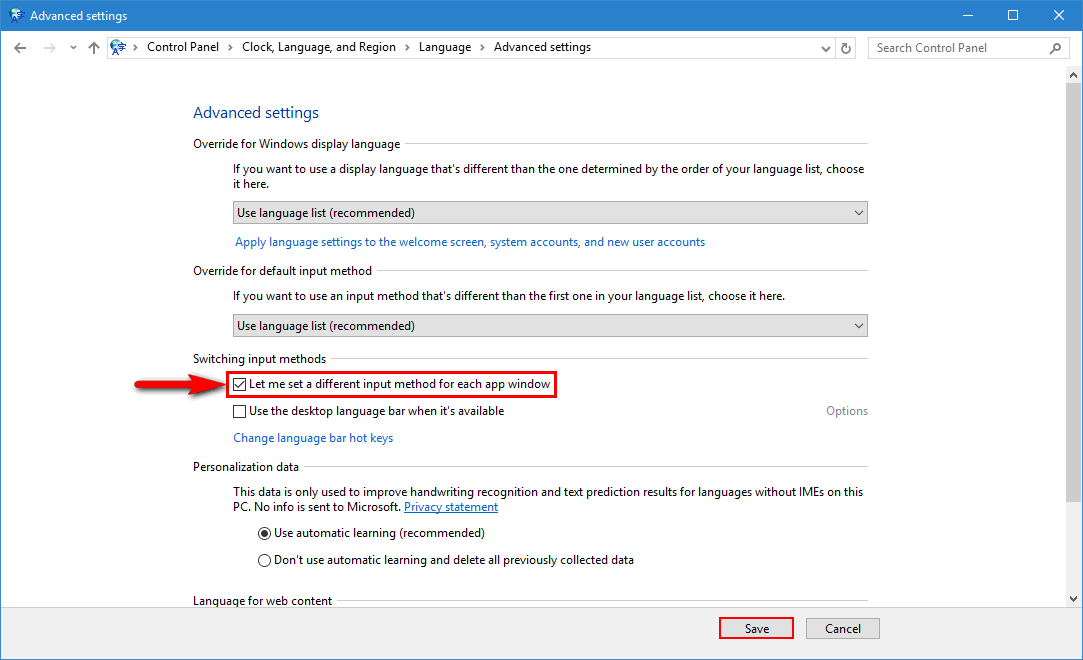Enable setting different input method per app window

[239, 384]
